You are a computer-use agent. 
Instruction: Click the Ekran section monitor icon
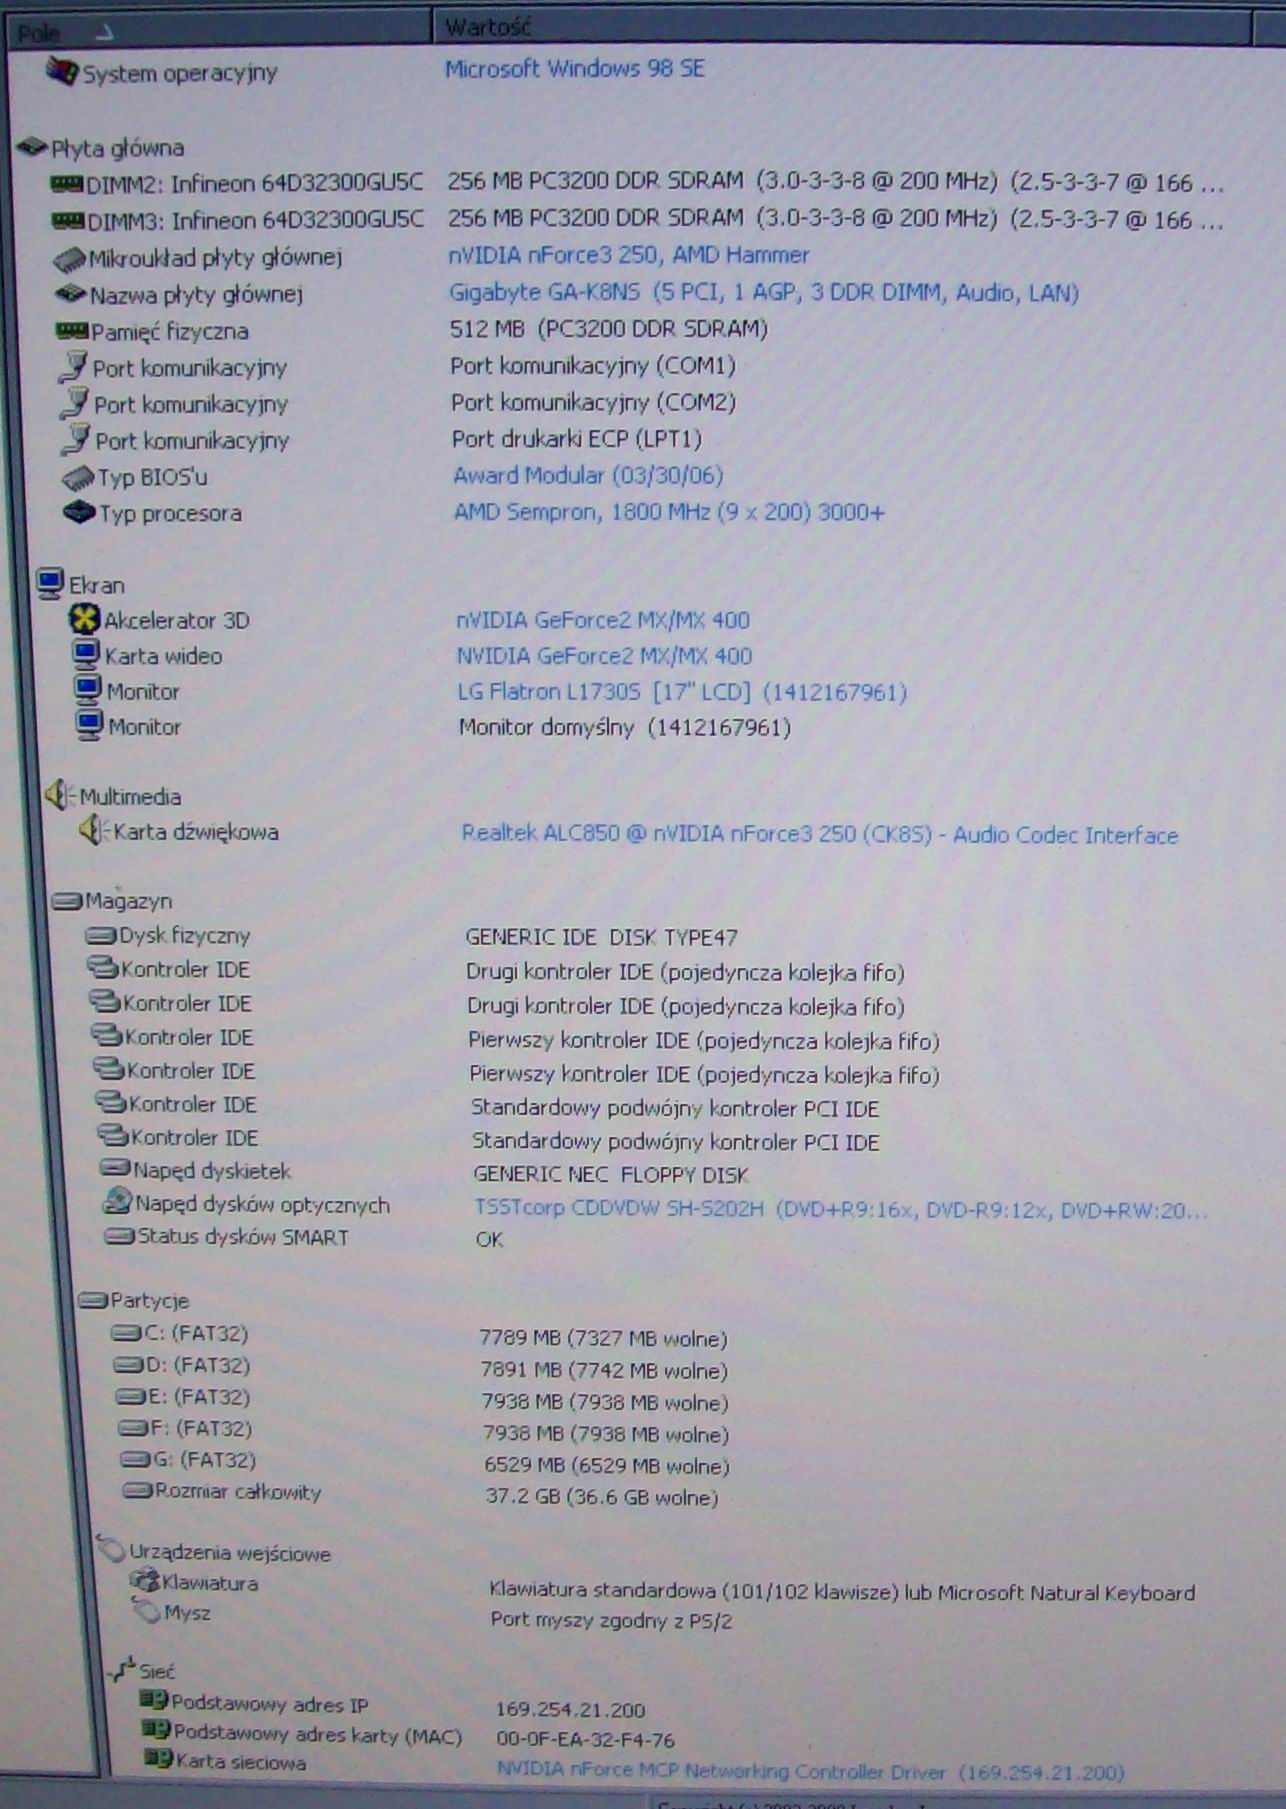point(50,583)
